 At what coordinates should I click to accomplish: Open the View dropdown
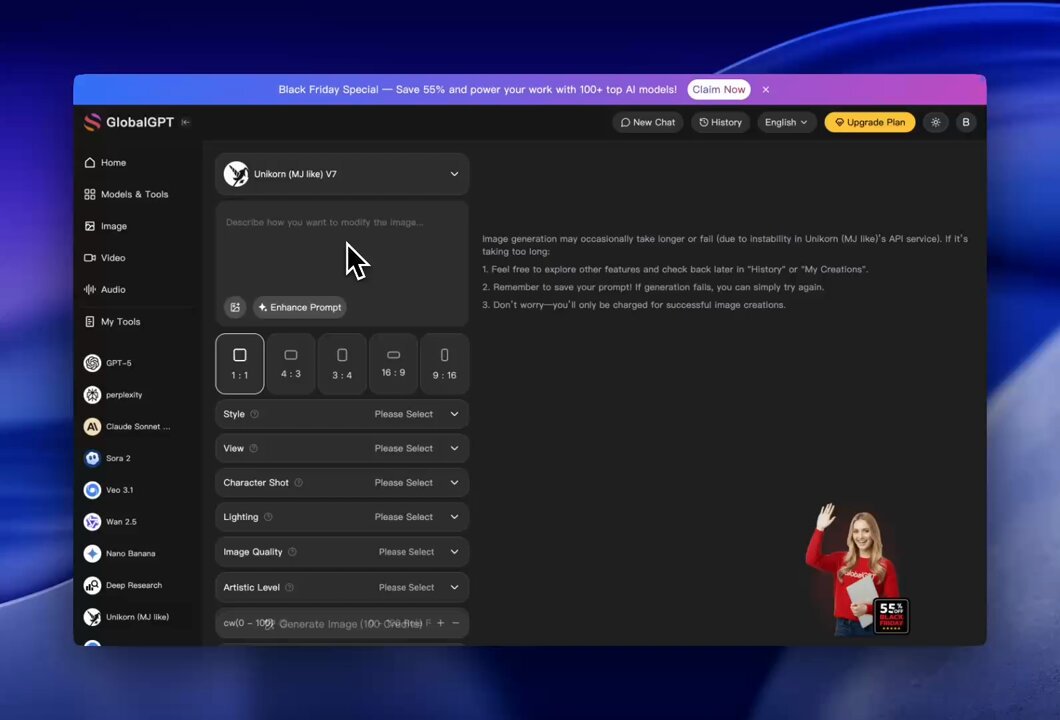[x=342, y=448]
